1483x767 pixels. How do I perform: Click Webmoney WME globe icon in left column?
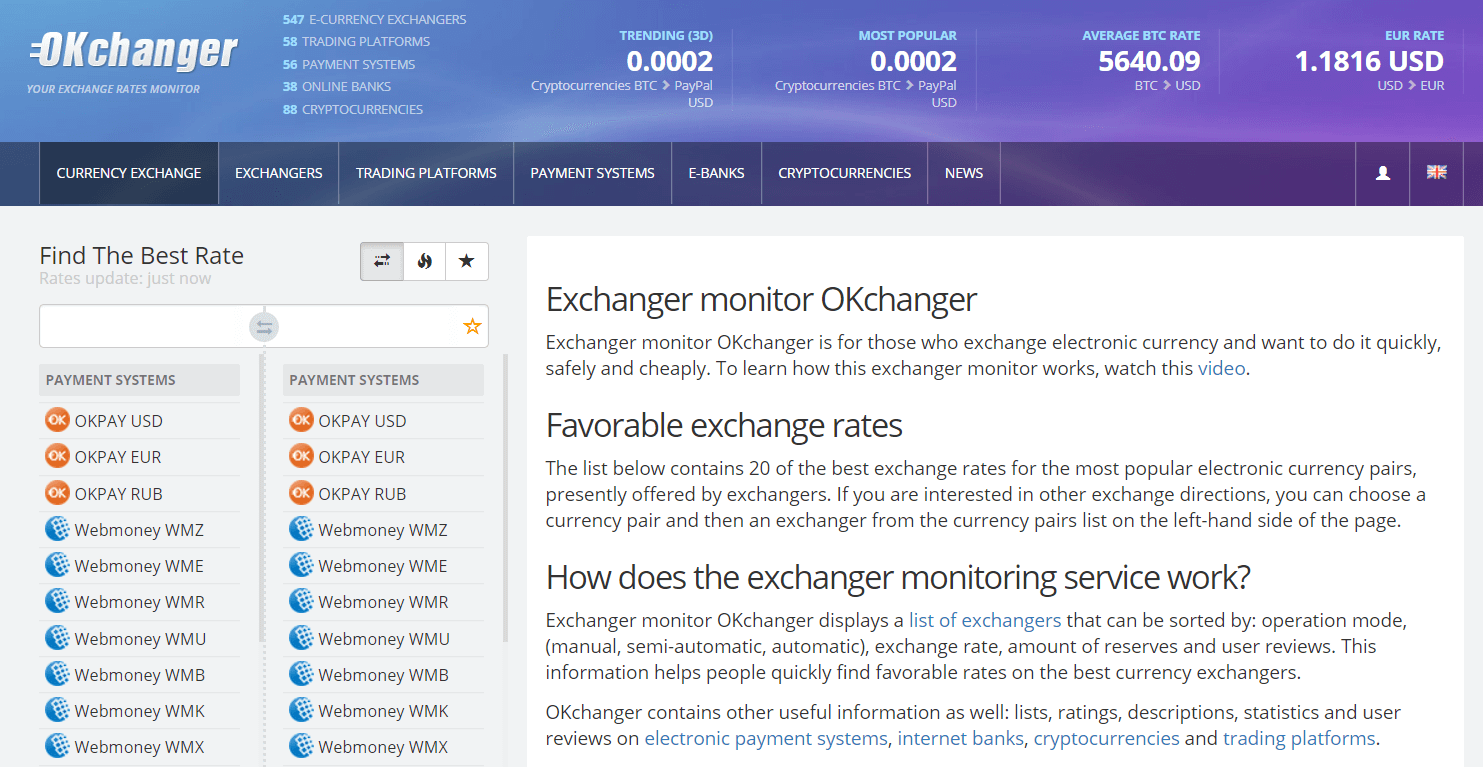pyautogui.click(x=57, y=565)
